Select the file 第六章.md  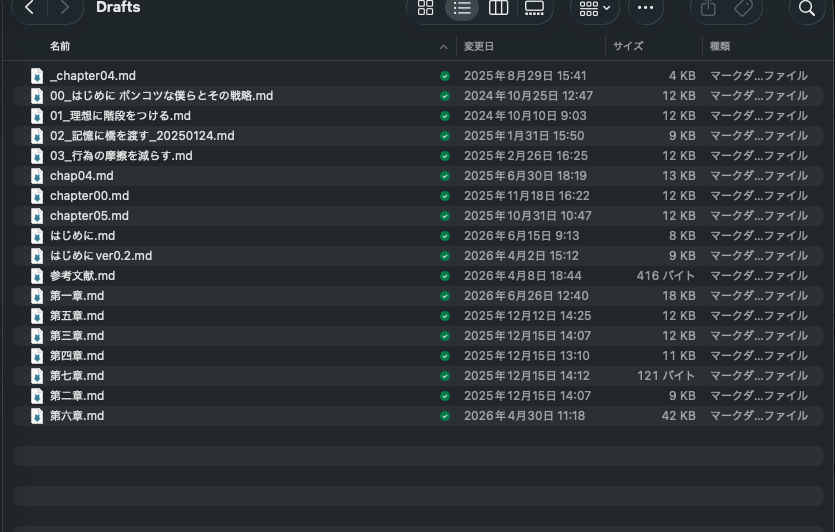(x=77, y=416)
